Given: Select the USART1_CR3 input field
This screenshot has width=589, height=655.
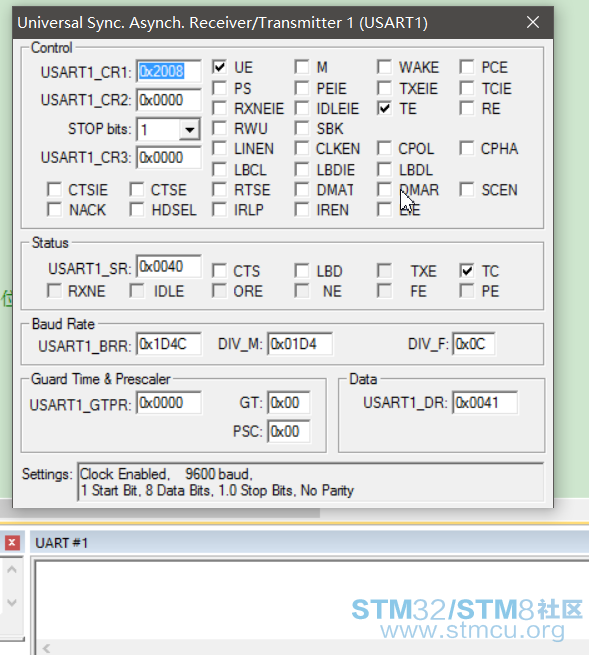Looking at the screenshot, I should (x=168, y=157).
